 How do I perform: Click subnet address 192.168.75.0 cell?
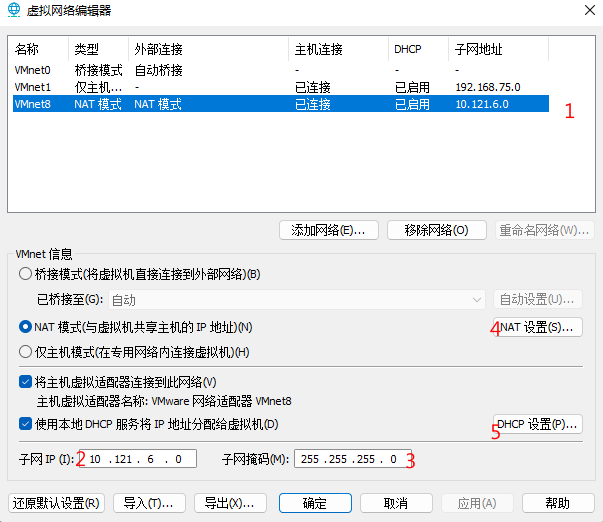click(488, 87)
